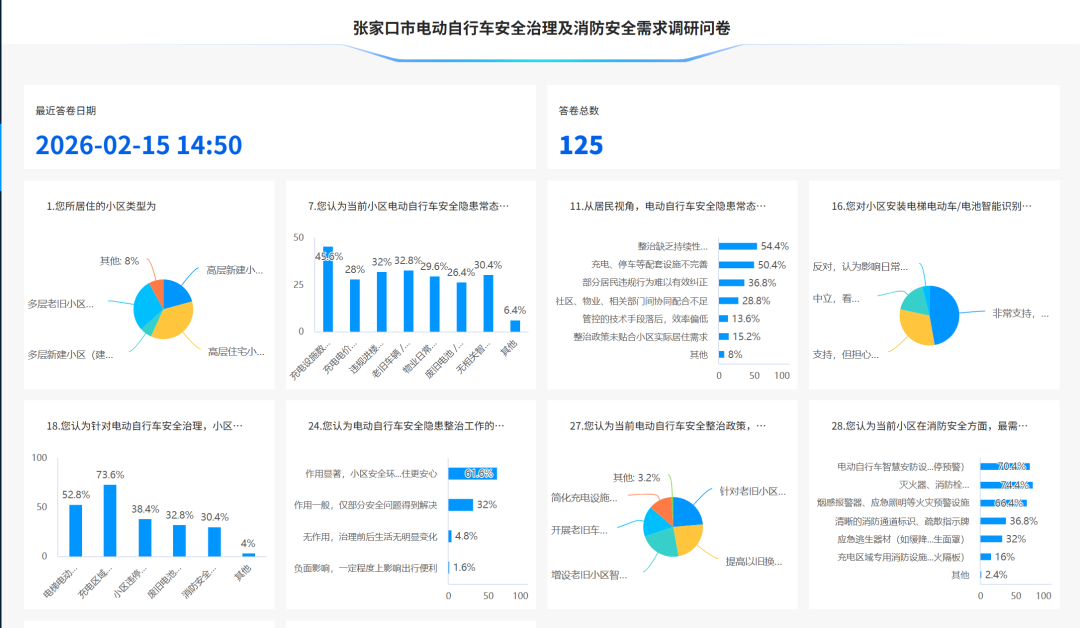Click the '作用一般' 32% bar in question 24
Viewport: 1080px width, 628px height.
coord(461,505)
